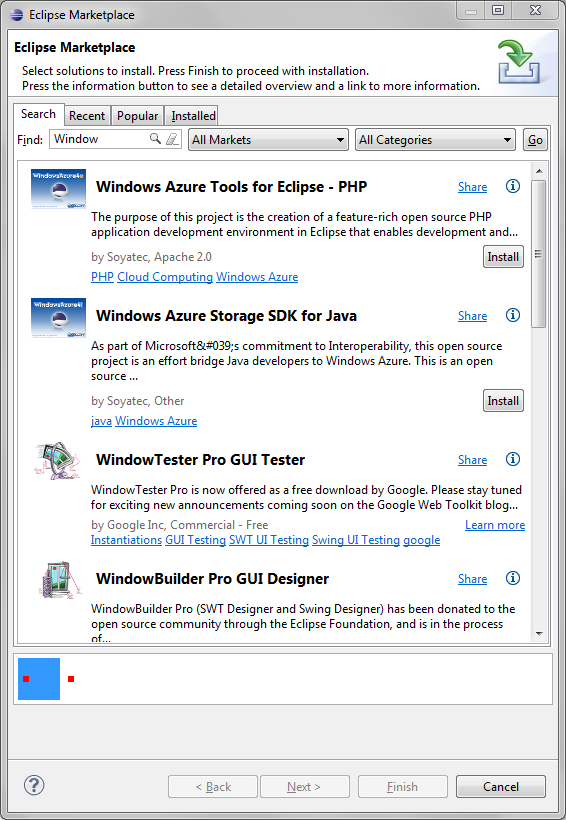
Task: Install Windows Azure Storage SDK for Java
Action: 503,401
